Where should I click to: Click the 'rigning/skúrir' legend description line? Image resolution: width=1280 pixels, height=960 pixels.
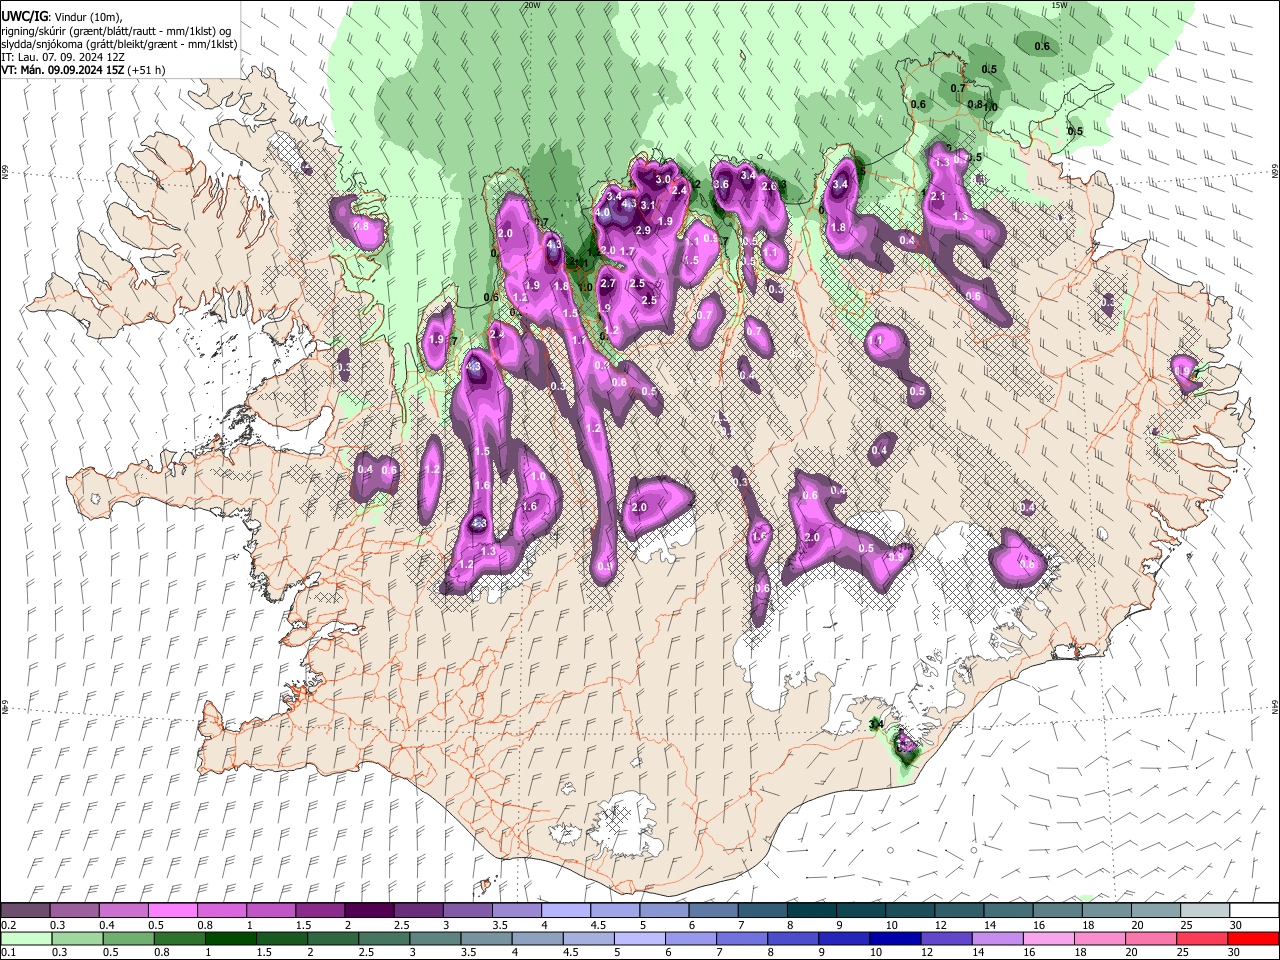116,30
